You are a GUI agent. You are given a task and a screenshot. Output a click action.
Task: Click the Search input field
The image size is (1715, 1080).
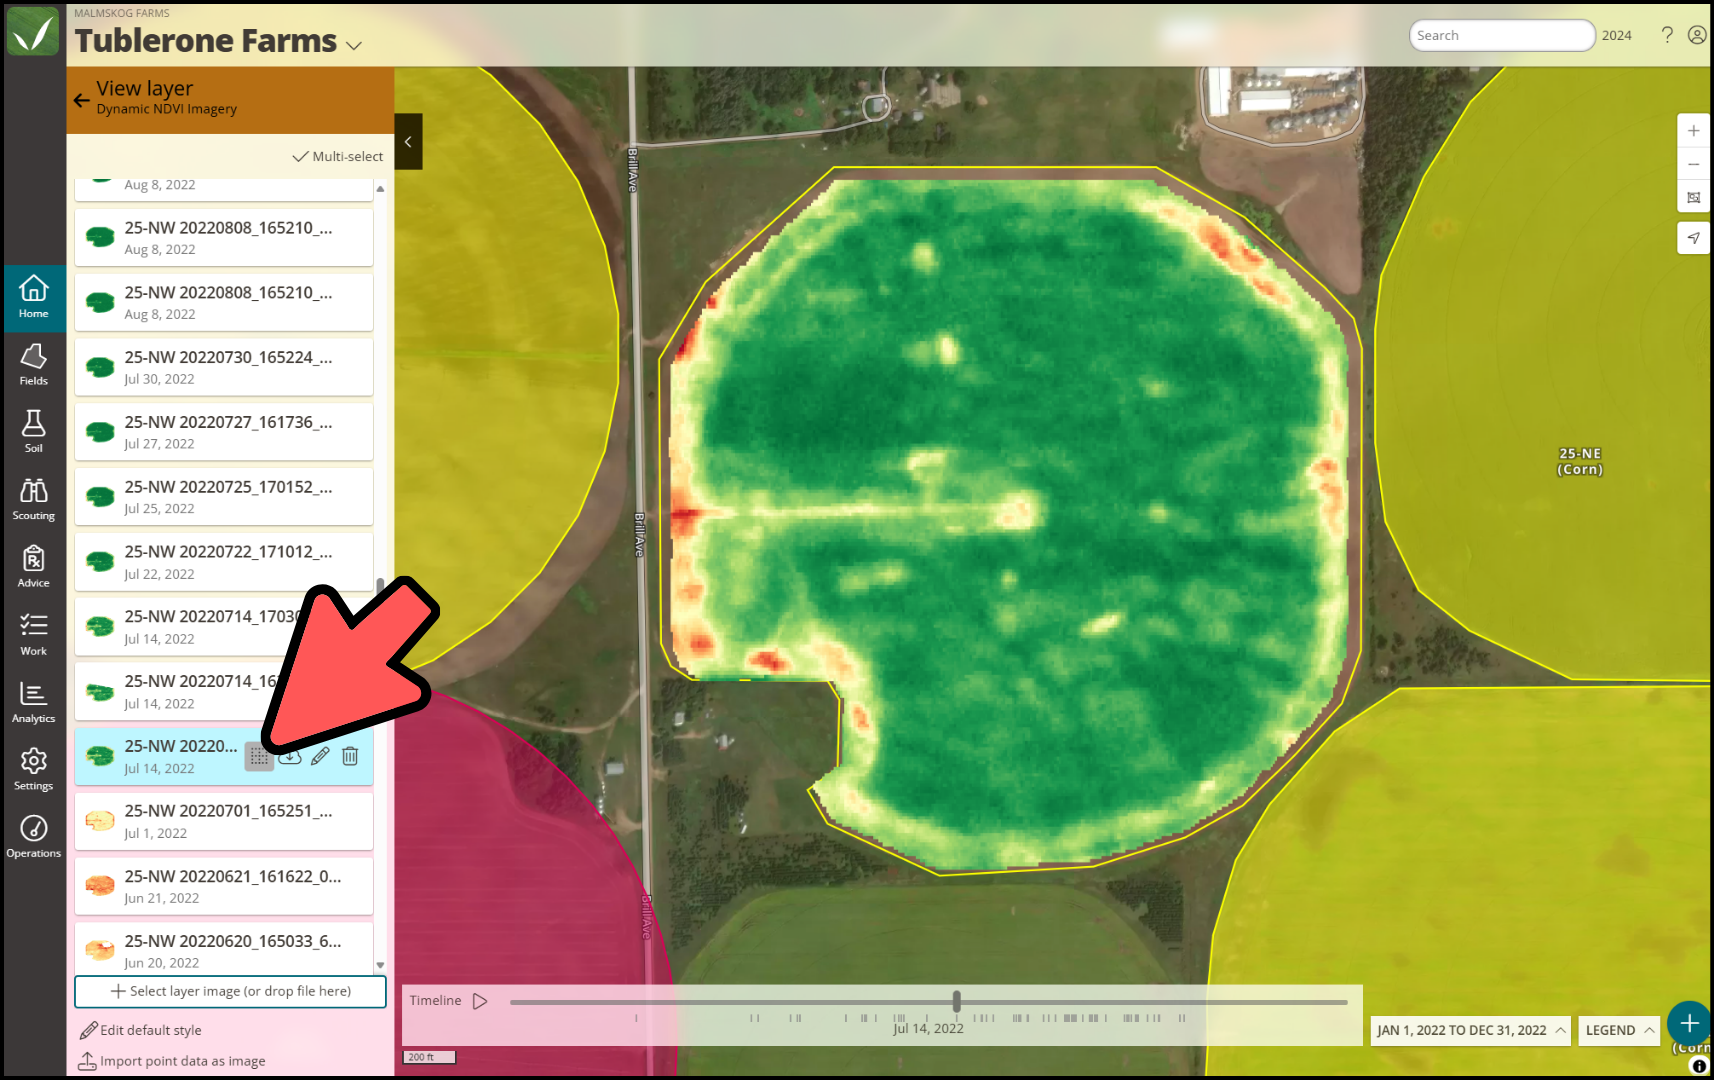(1502, 35)
